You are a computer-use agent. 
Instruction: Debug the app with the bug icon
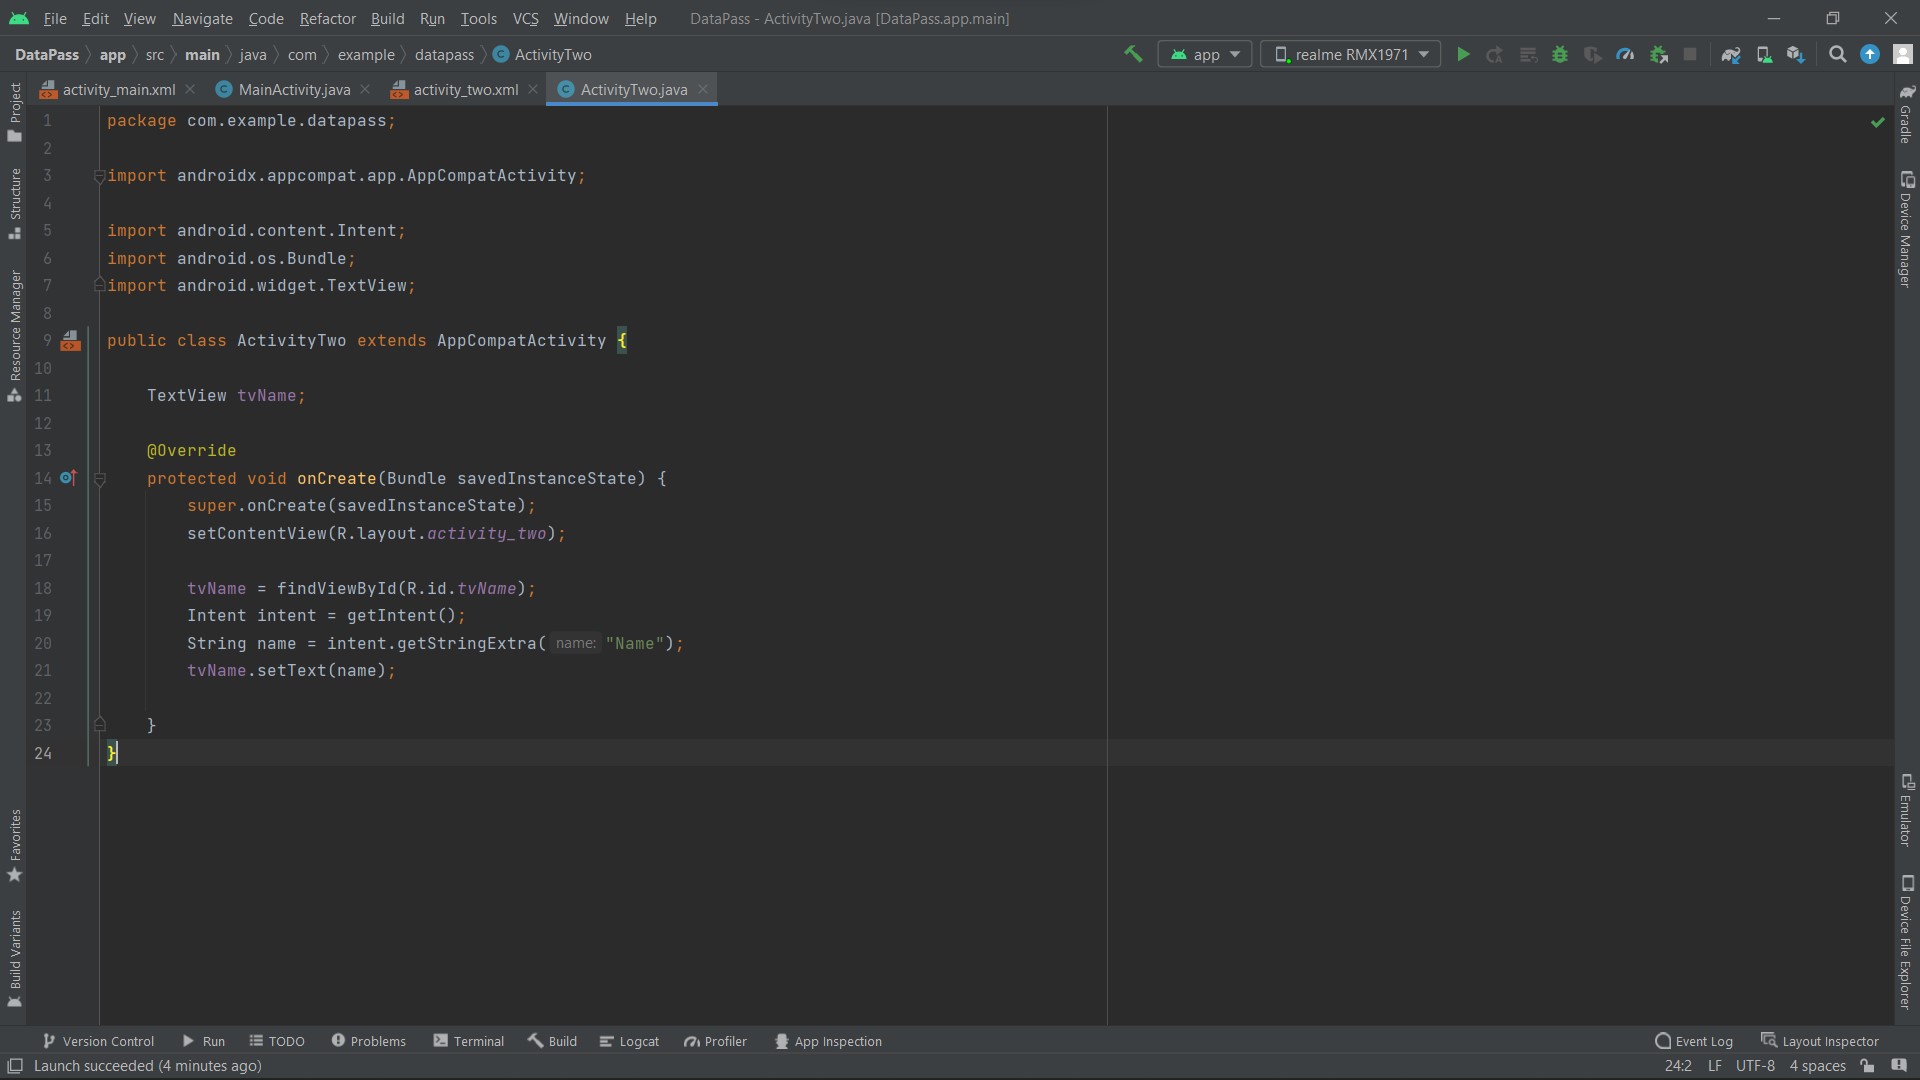pos(1561,54)
